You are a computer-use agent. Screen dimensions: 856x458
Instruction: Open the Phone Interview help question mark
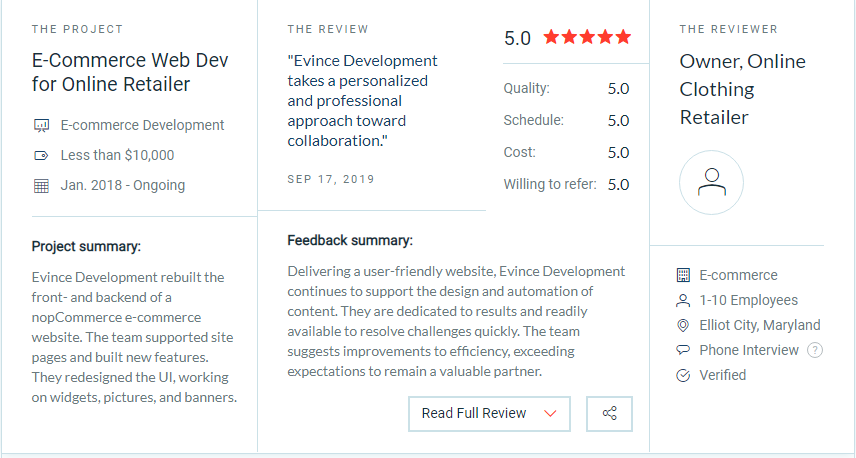point(815,350)
